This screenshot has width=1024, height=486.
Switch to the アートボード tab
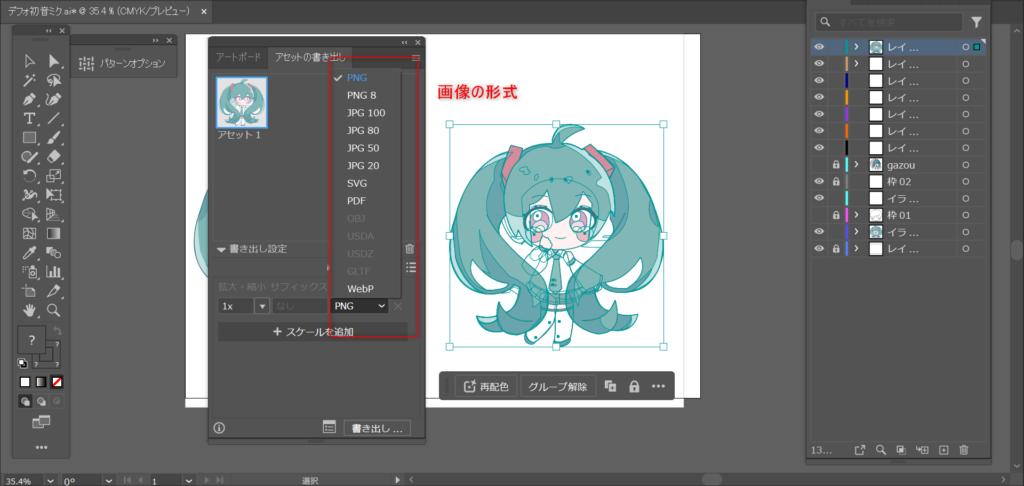point(238,57)
